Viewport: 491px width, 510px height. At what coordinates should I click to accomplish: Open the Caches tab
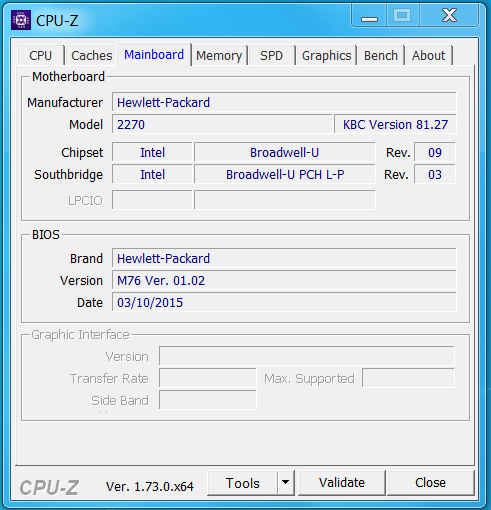coord(91,55)
